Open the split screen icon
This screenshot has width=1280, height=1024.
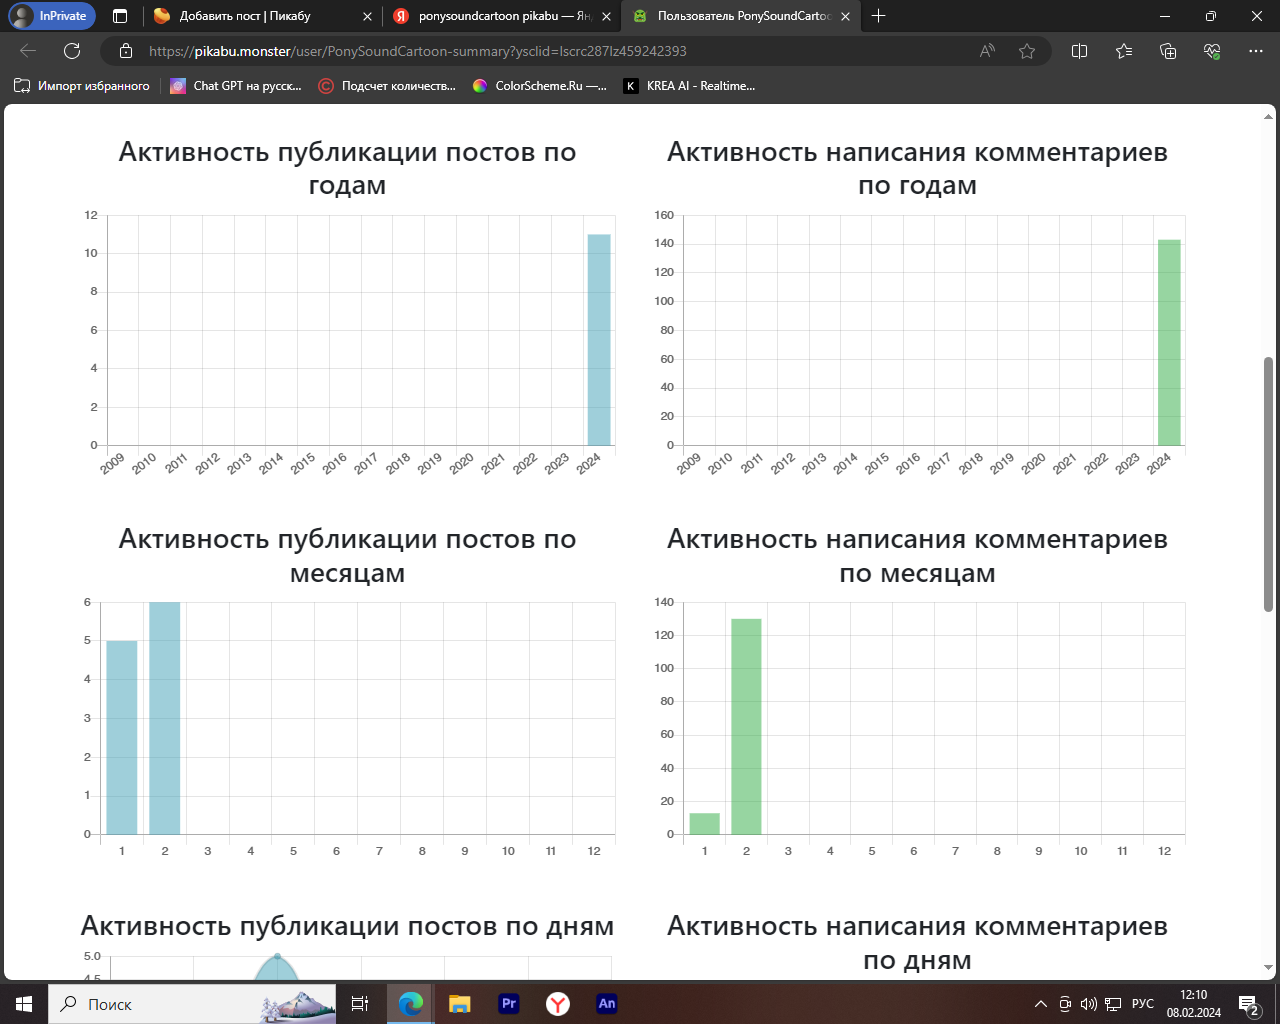[x=1079, y=51]
